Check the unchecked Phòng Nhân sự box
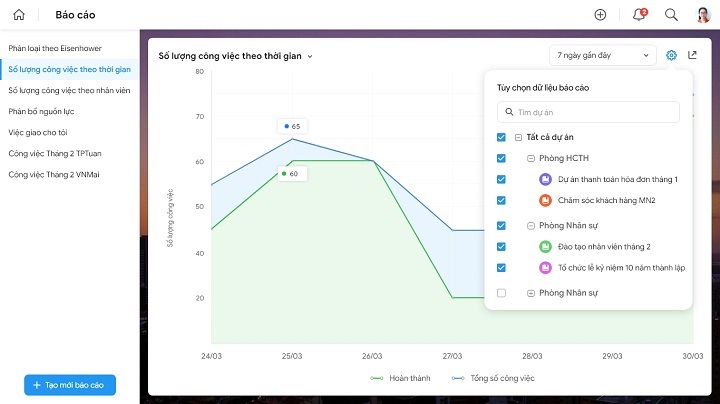720x404 pixels. tap(501, 293)
